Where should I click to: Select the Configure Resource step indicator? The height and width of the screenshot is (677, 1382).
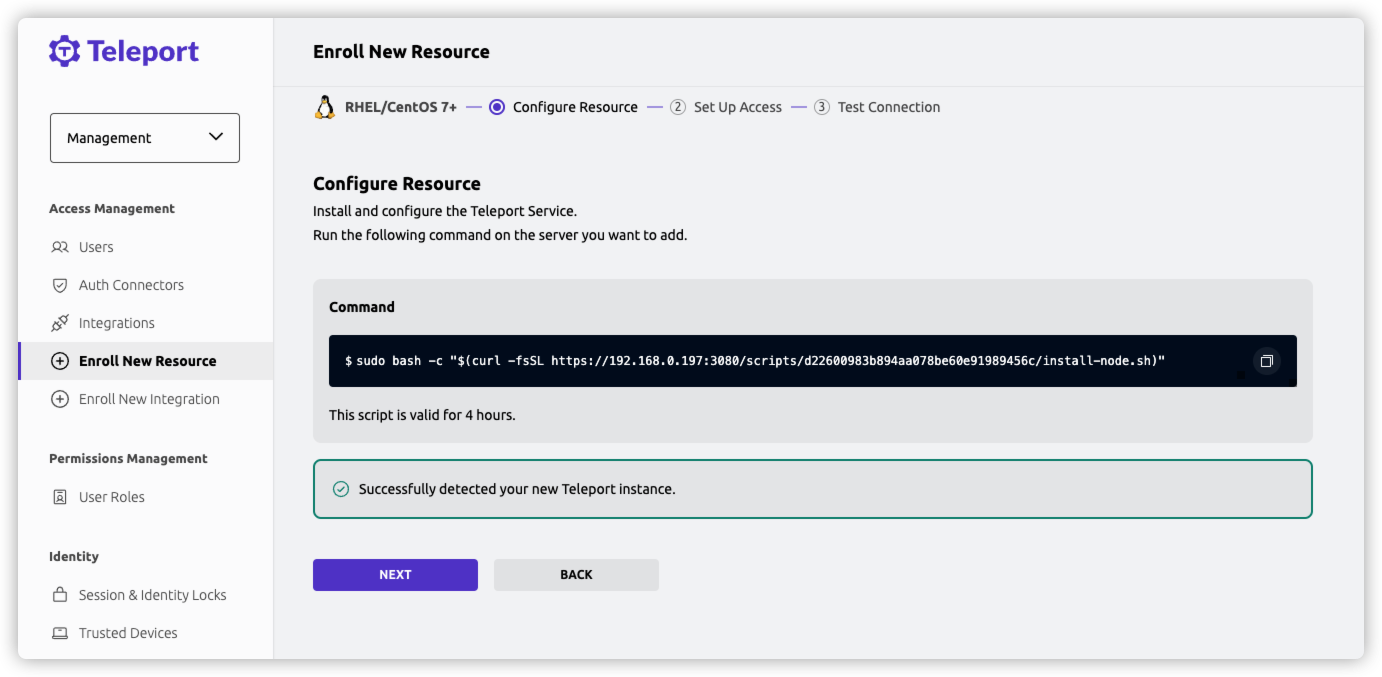(563, 107)
